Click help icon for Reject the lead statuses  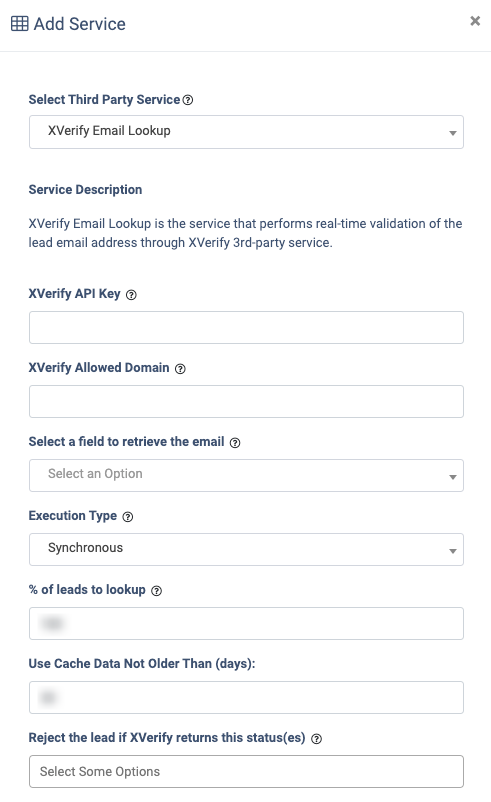pos(317,739)
